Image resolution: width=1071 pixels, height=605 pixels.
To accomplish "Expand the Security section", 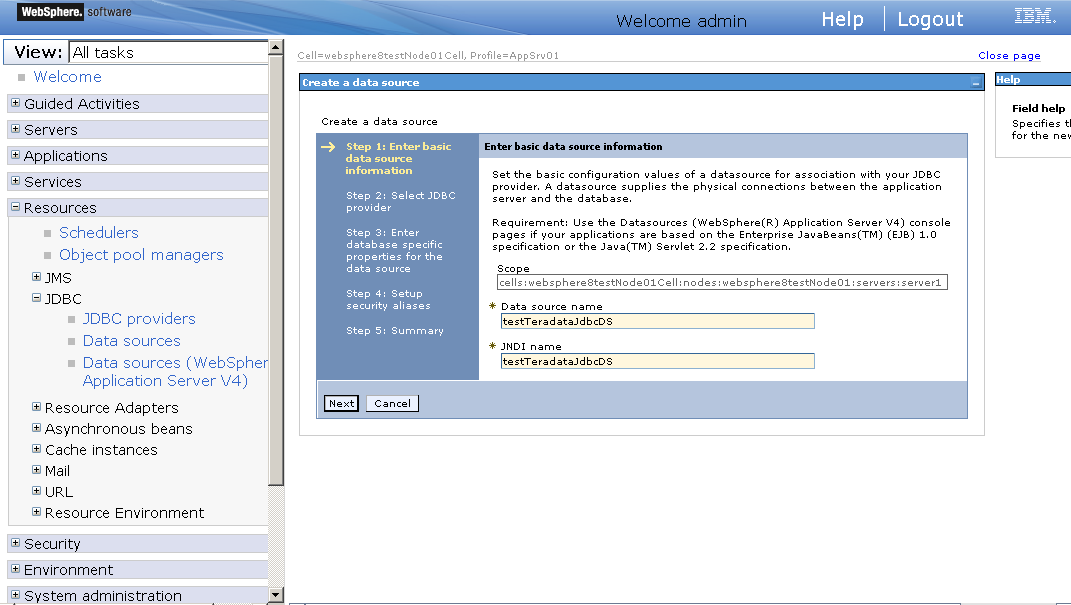I will (x=15, y=543).
